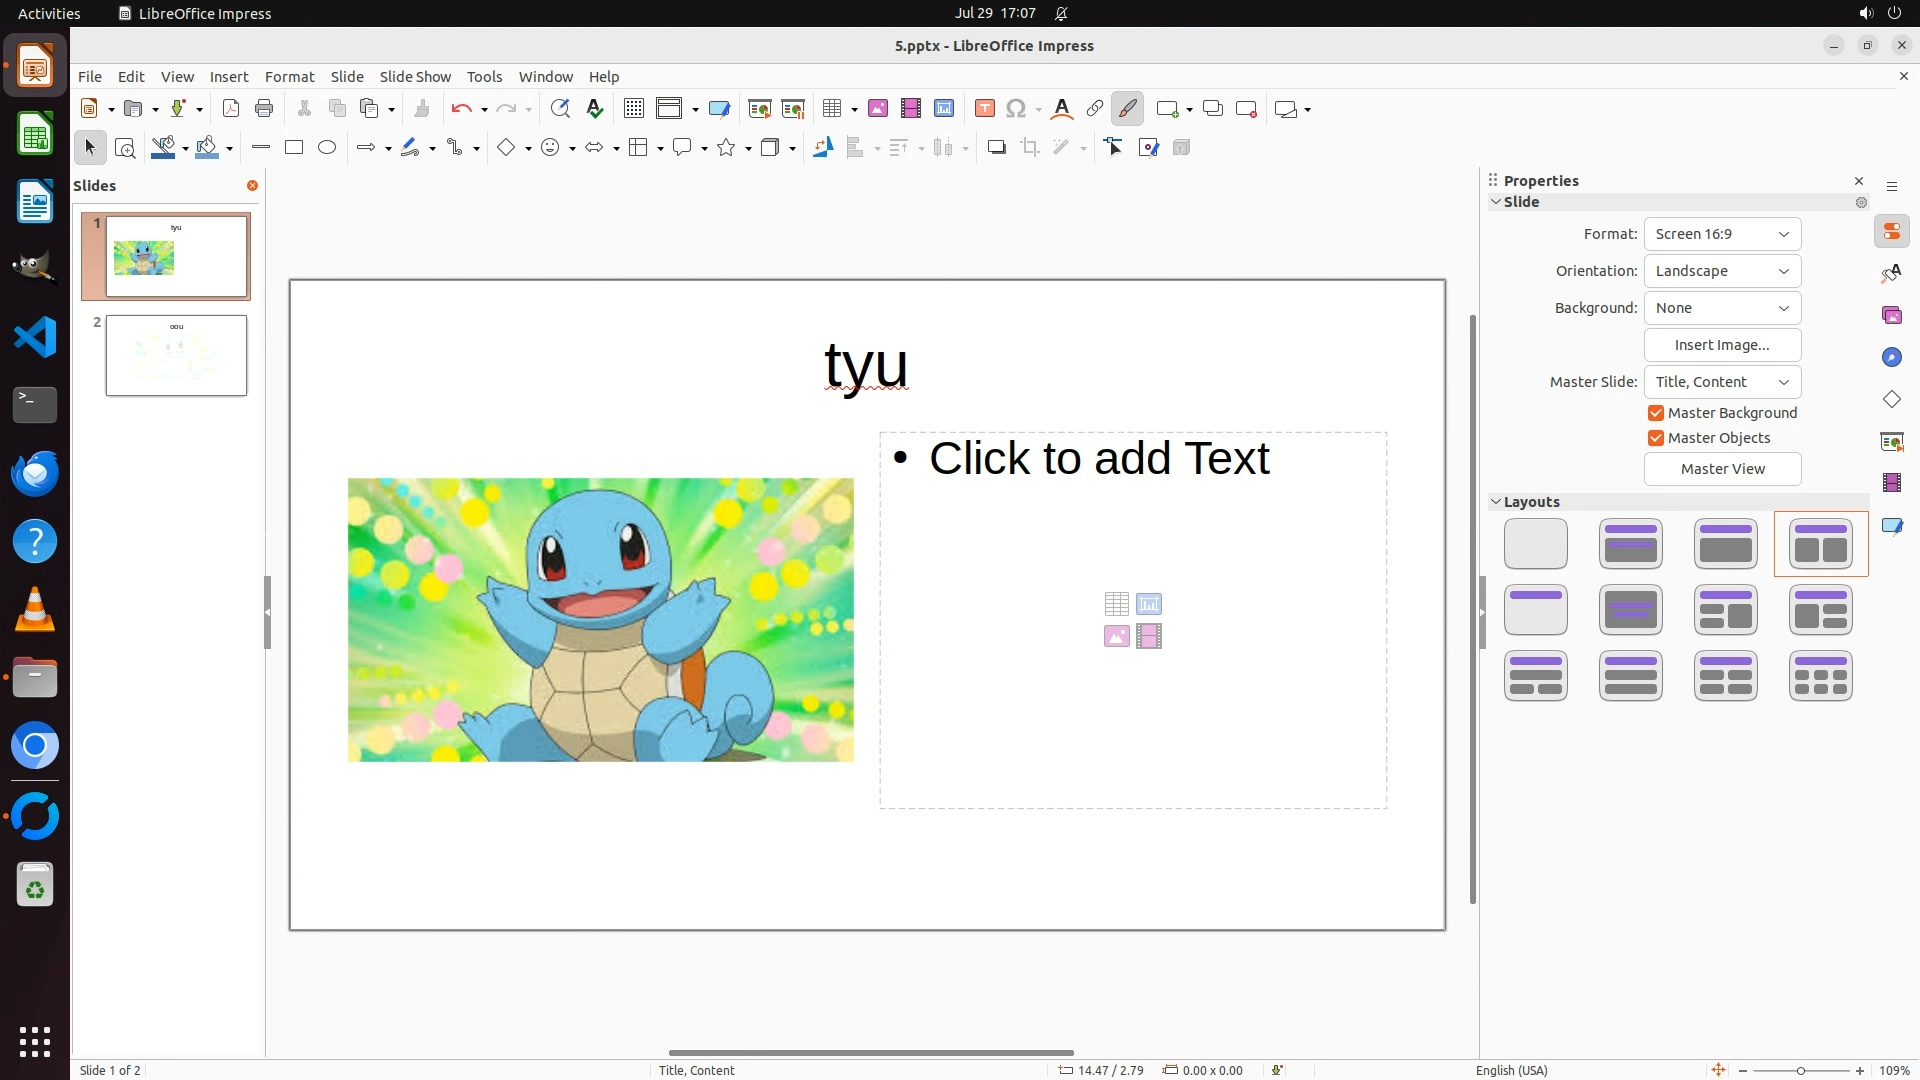Uncheck the Master Background checkbox

coord(1656,413)
